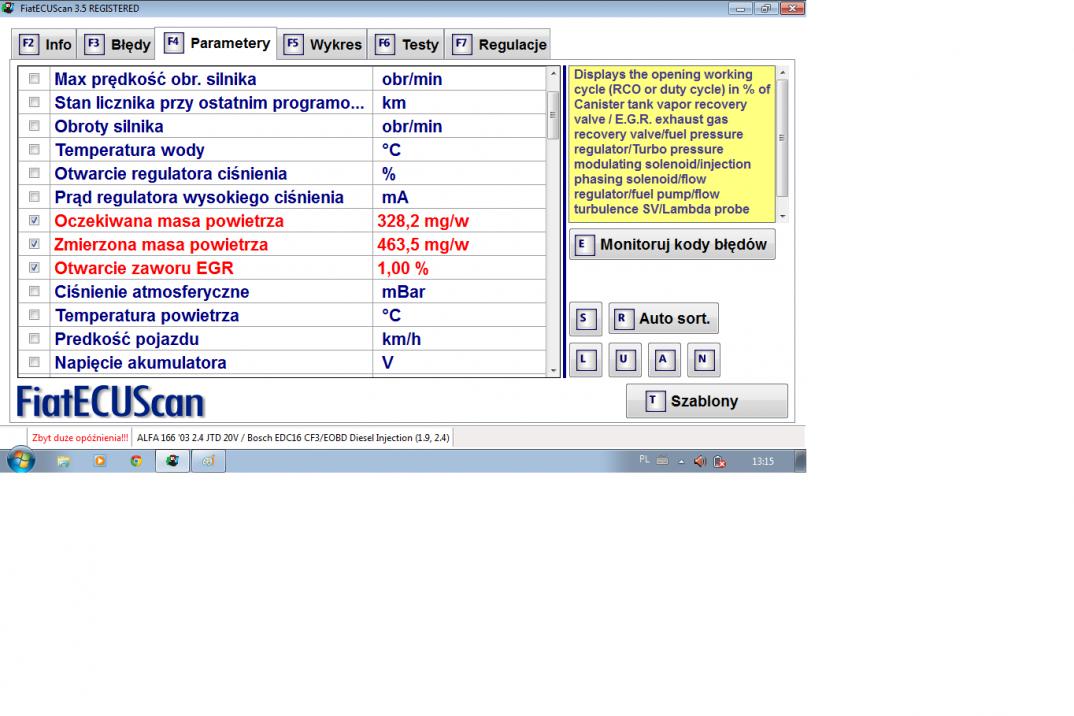Open Google Chrome from taskbar
Viewport: 1074px width, 716px height.
tap(136, 461)
